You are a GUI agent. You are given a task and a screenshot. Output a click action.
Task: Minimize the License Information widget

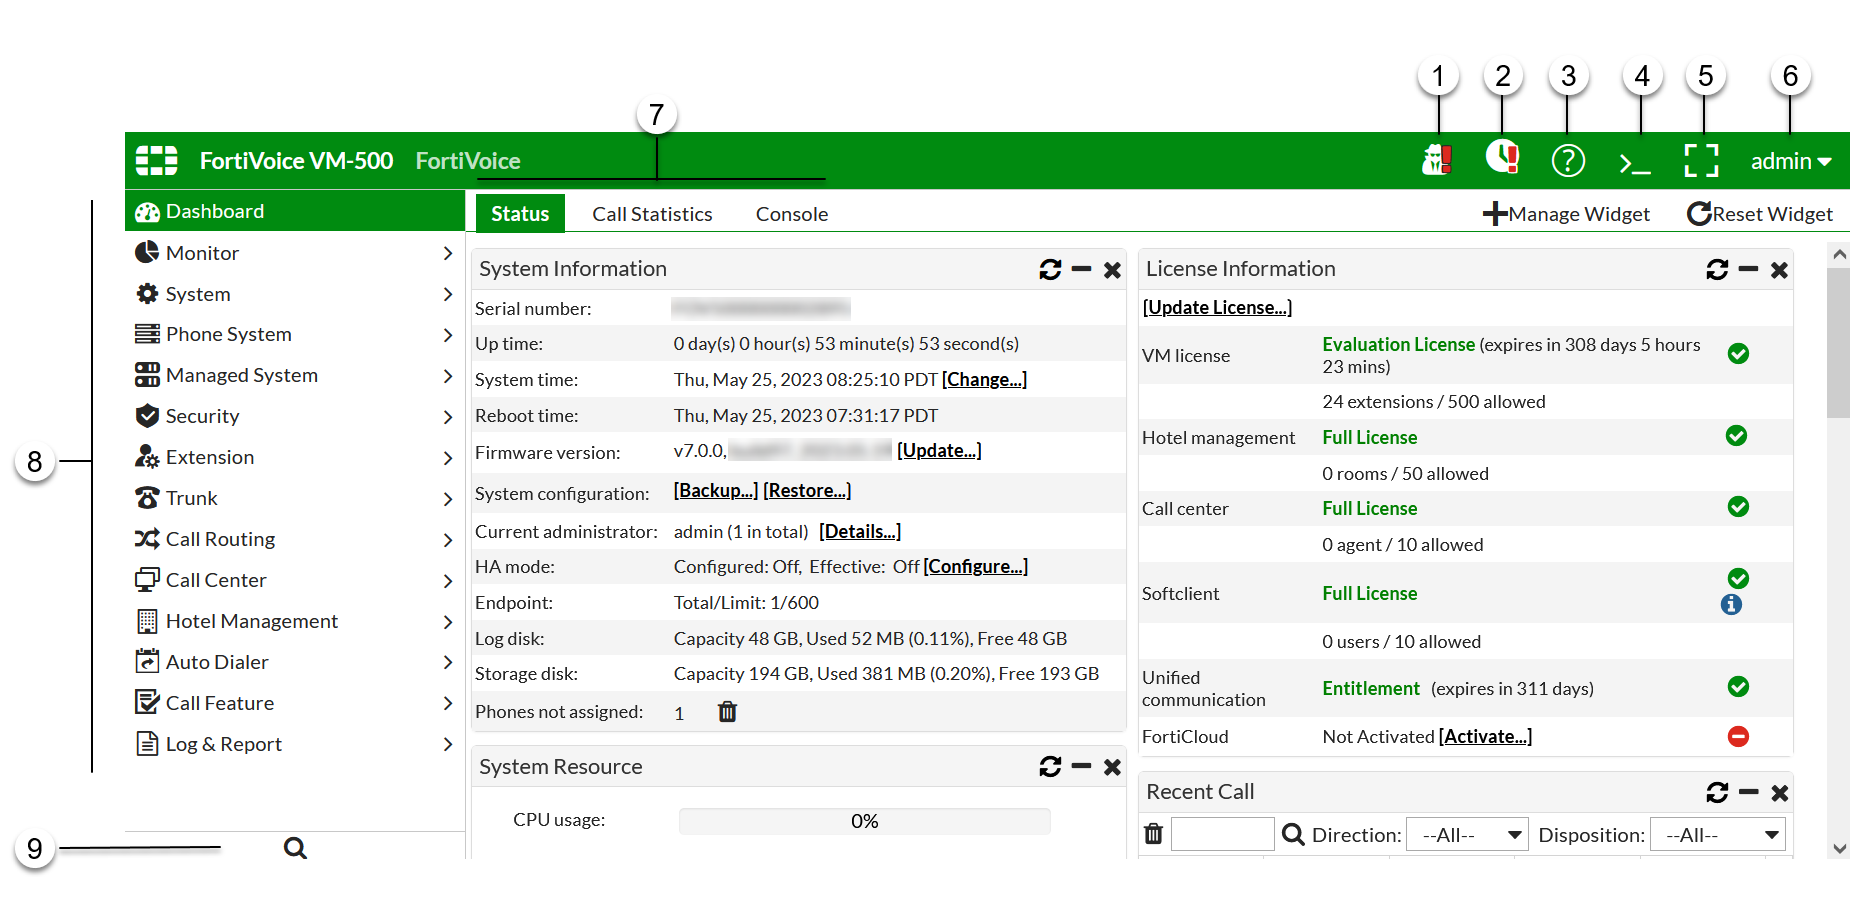(1748, 269)
